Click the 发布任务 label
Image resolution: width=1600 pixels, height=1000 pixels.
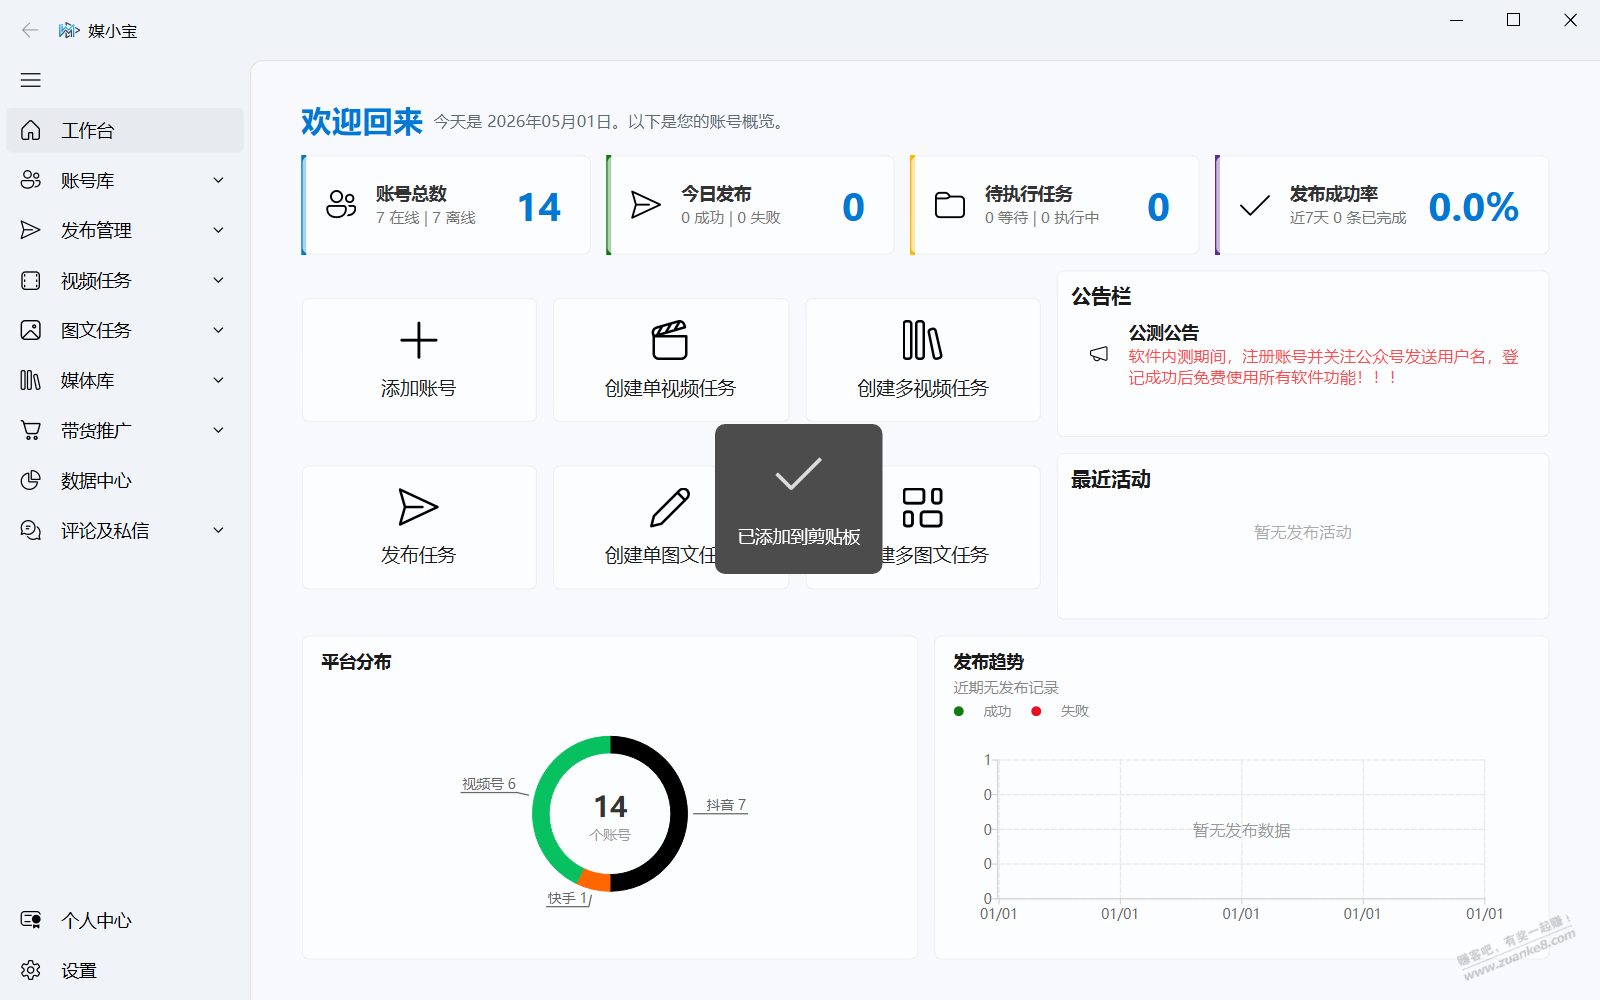(x=418, y=555)
